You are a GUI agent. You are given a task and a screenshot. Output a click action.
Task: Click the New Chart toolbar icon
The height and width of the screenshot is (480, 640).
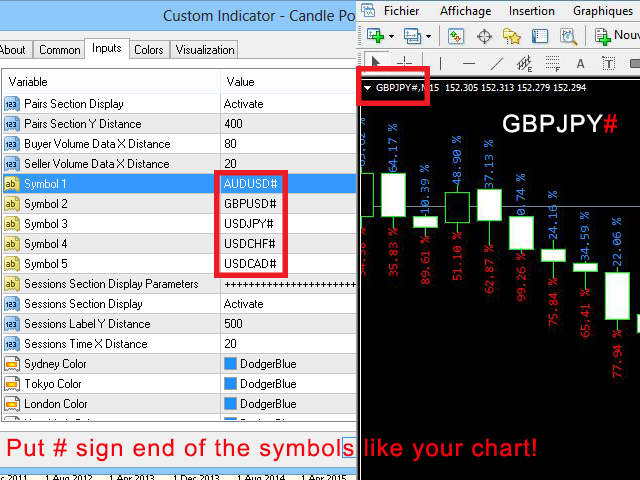[375, 36]
